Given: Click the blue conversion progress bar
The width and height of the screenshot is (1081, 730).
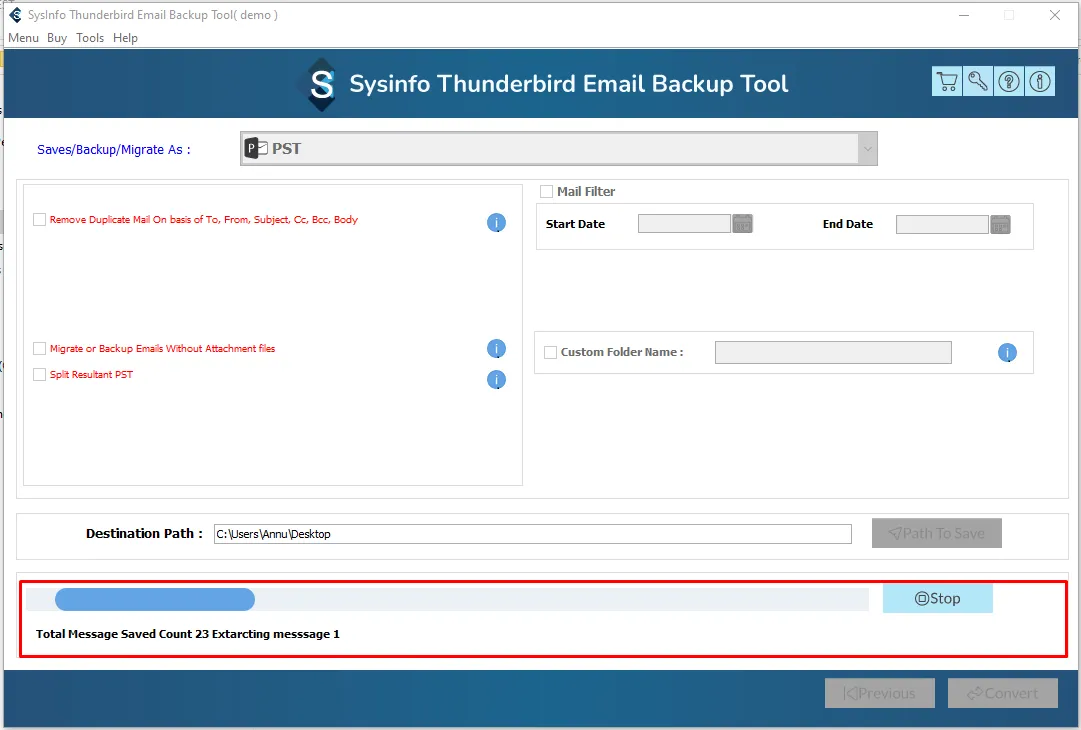Looking at the screenshot, I should coord(155,599).
